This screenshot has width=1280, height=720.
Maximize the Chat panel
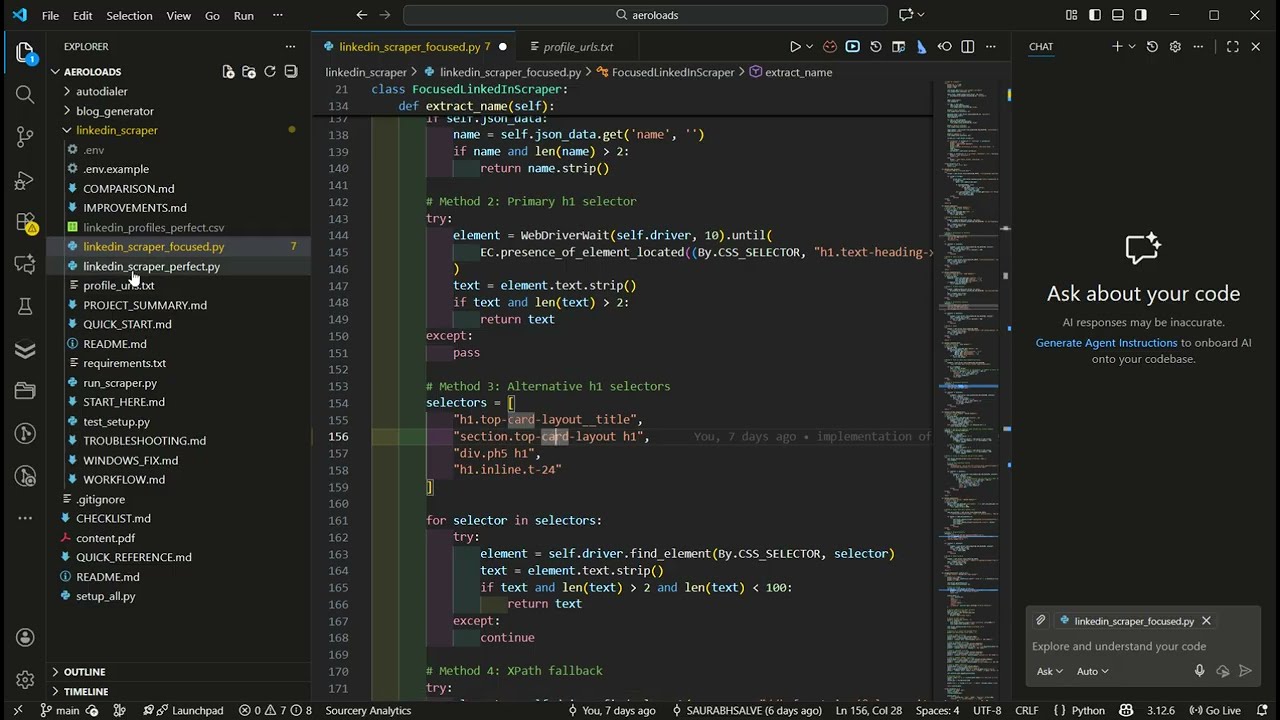coord(1233,47)
